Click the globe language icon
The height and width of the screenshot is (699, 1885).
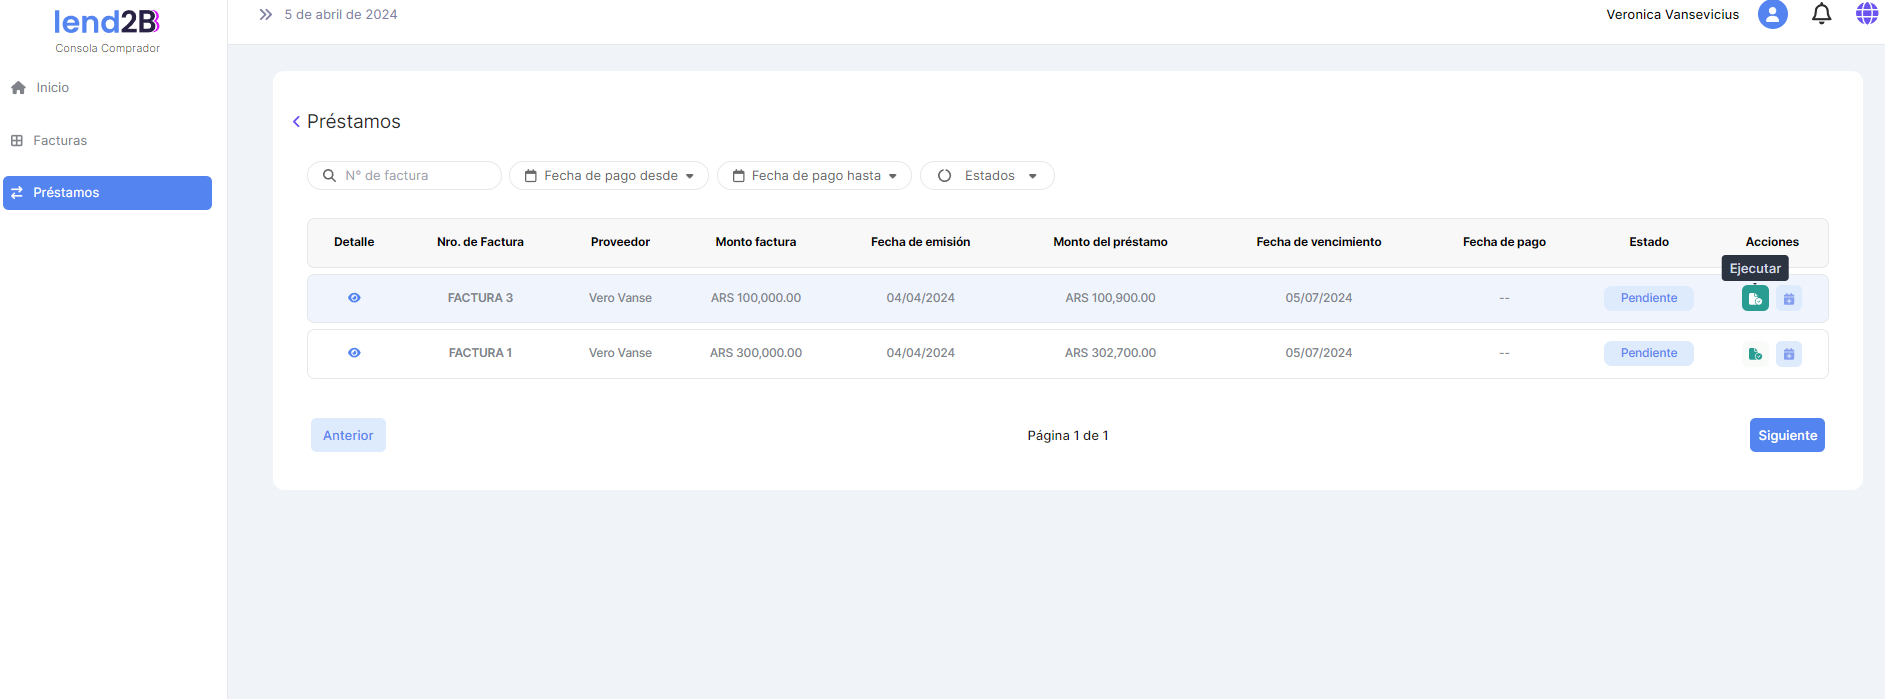coord(1866,14)
